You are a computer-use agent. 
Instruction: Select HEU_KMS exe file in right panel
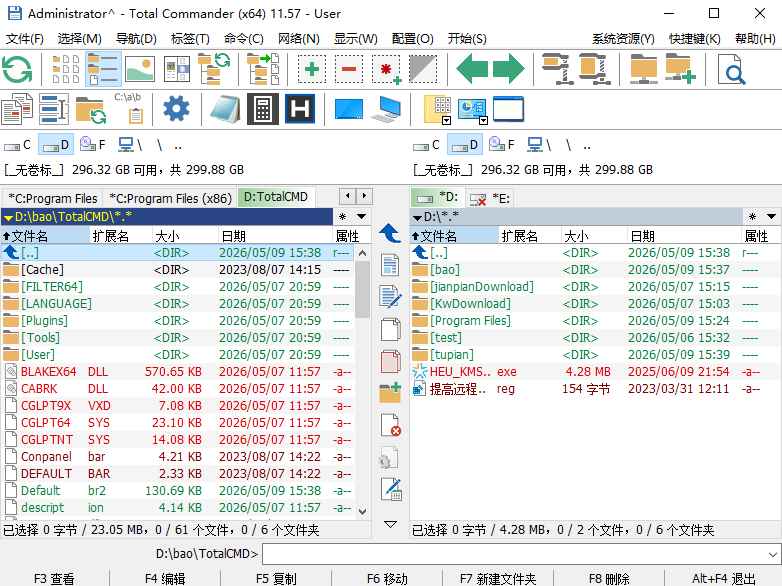[x=595, y=372]
